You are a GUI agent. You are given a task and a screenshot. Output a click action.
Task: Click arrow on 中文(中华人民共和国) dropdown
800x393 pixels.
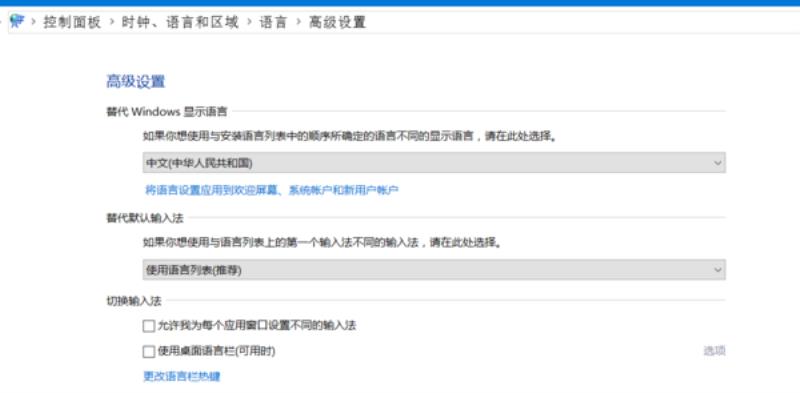point(718,163)
